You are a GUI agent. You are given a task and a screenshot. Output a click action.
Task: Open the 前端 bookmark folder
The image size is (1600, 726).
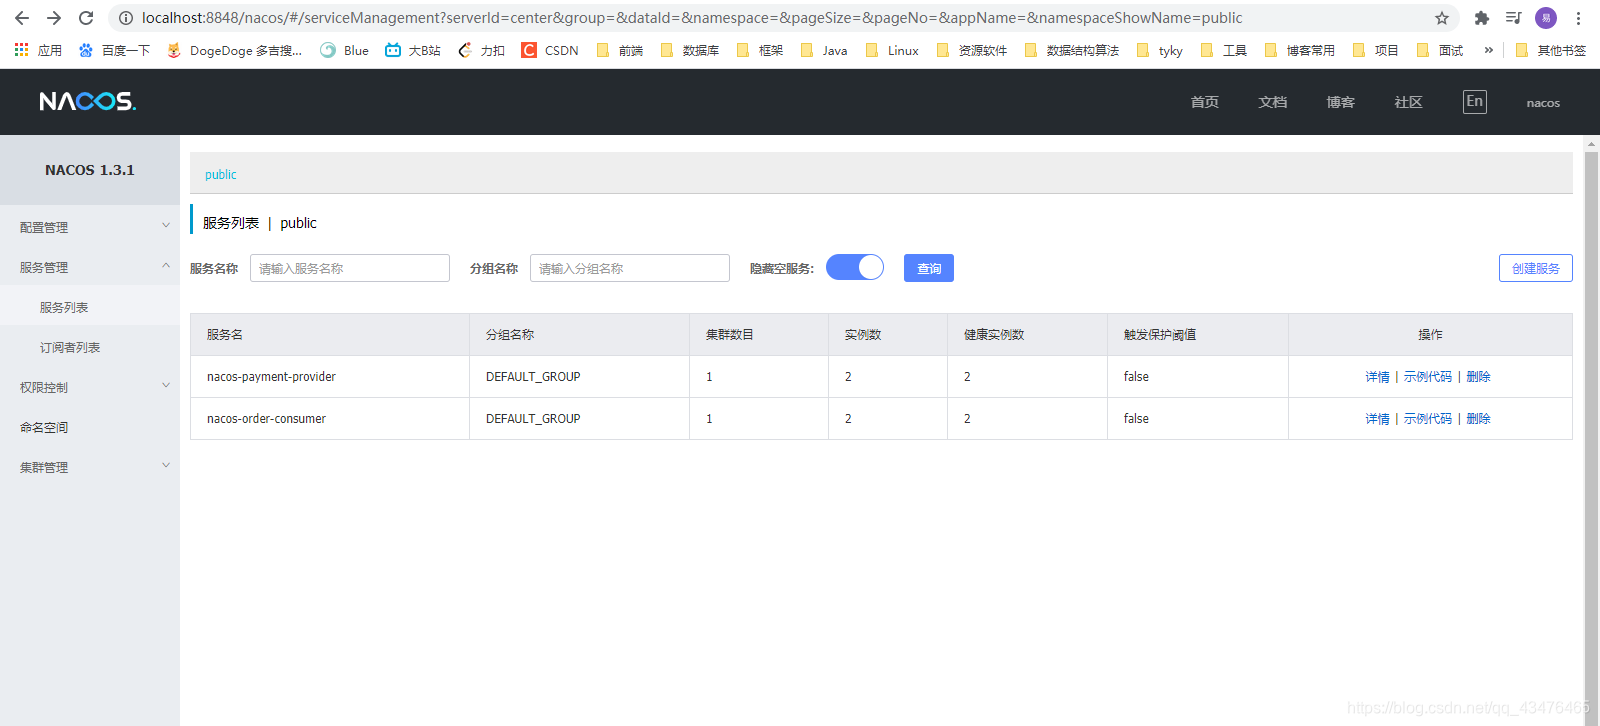(x=620, y=50)
